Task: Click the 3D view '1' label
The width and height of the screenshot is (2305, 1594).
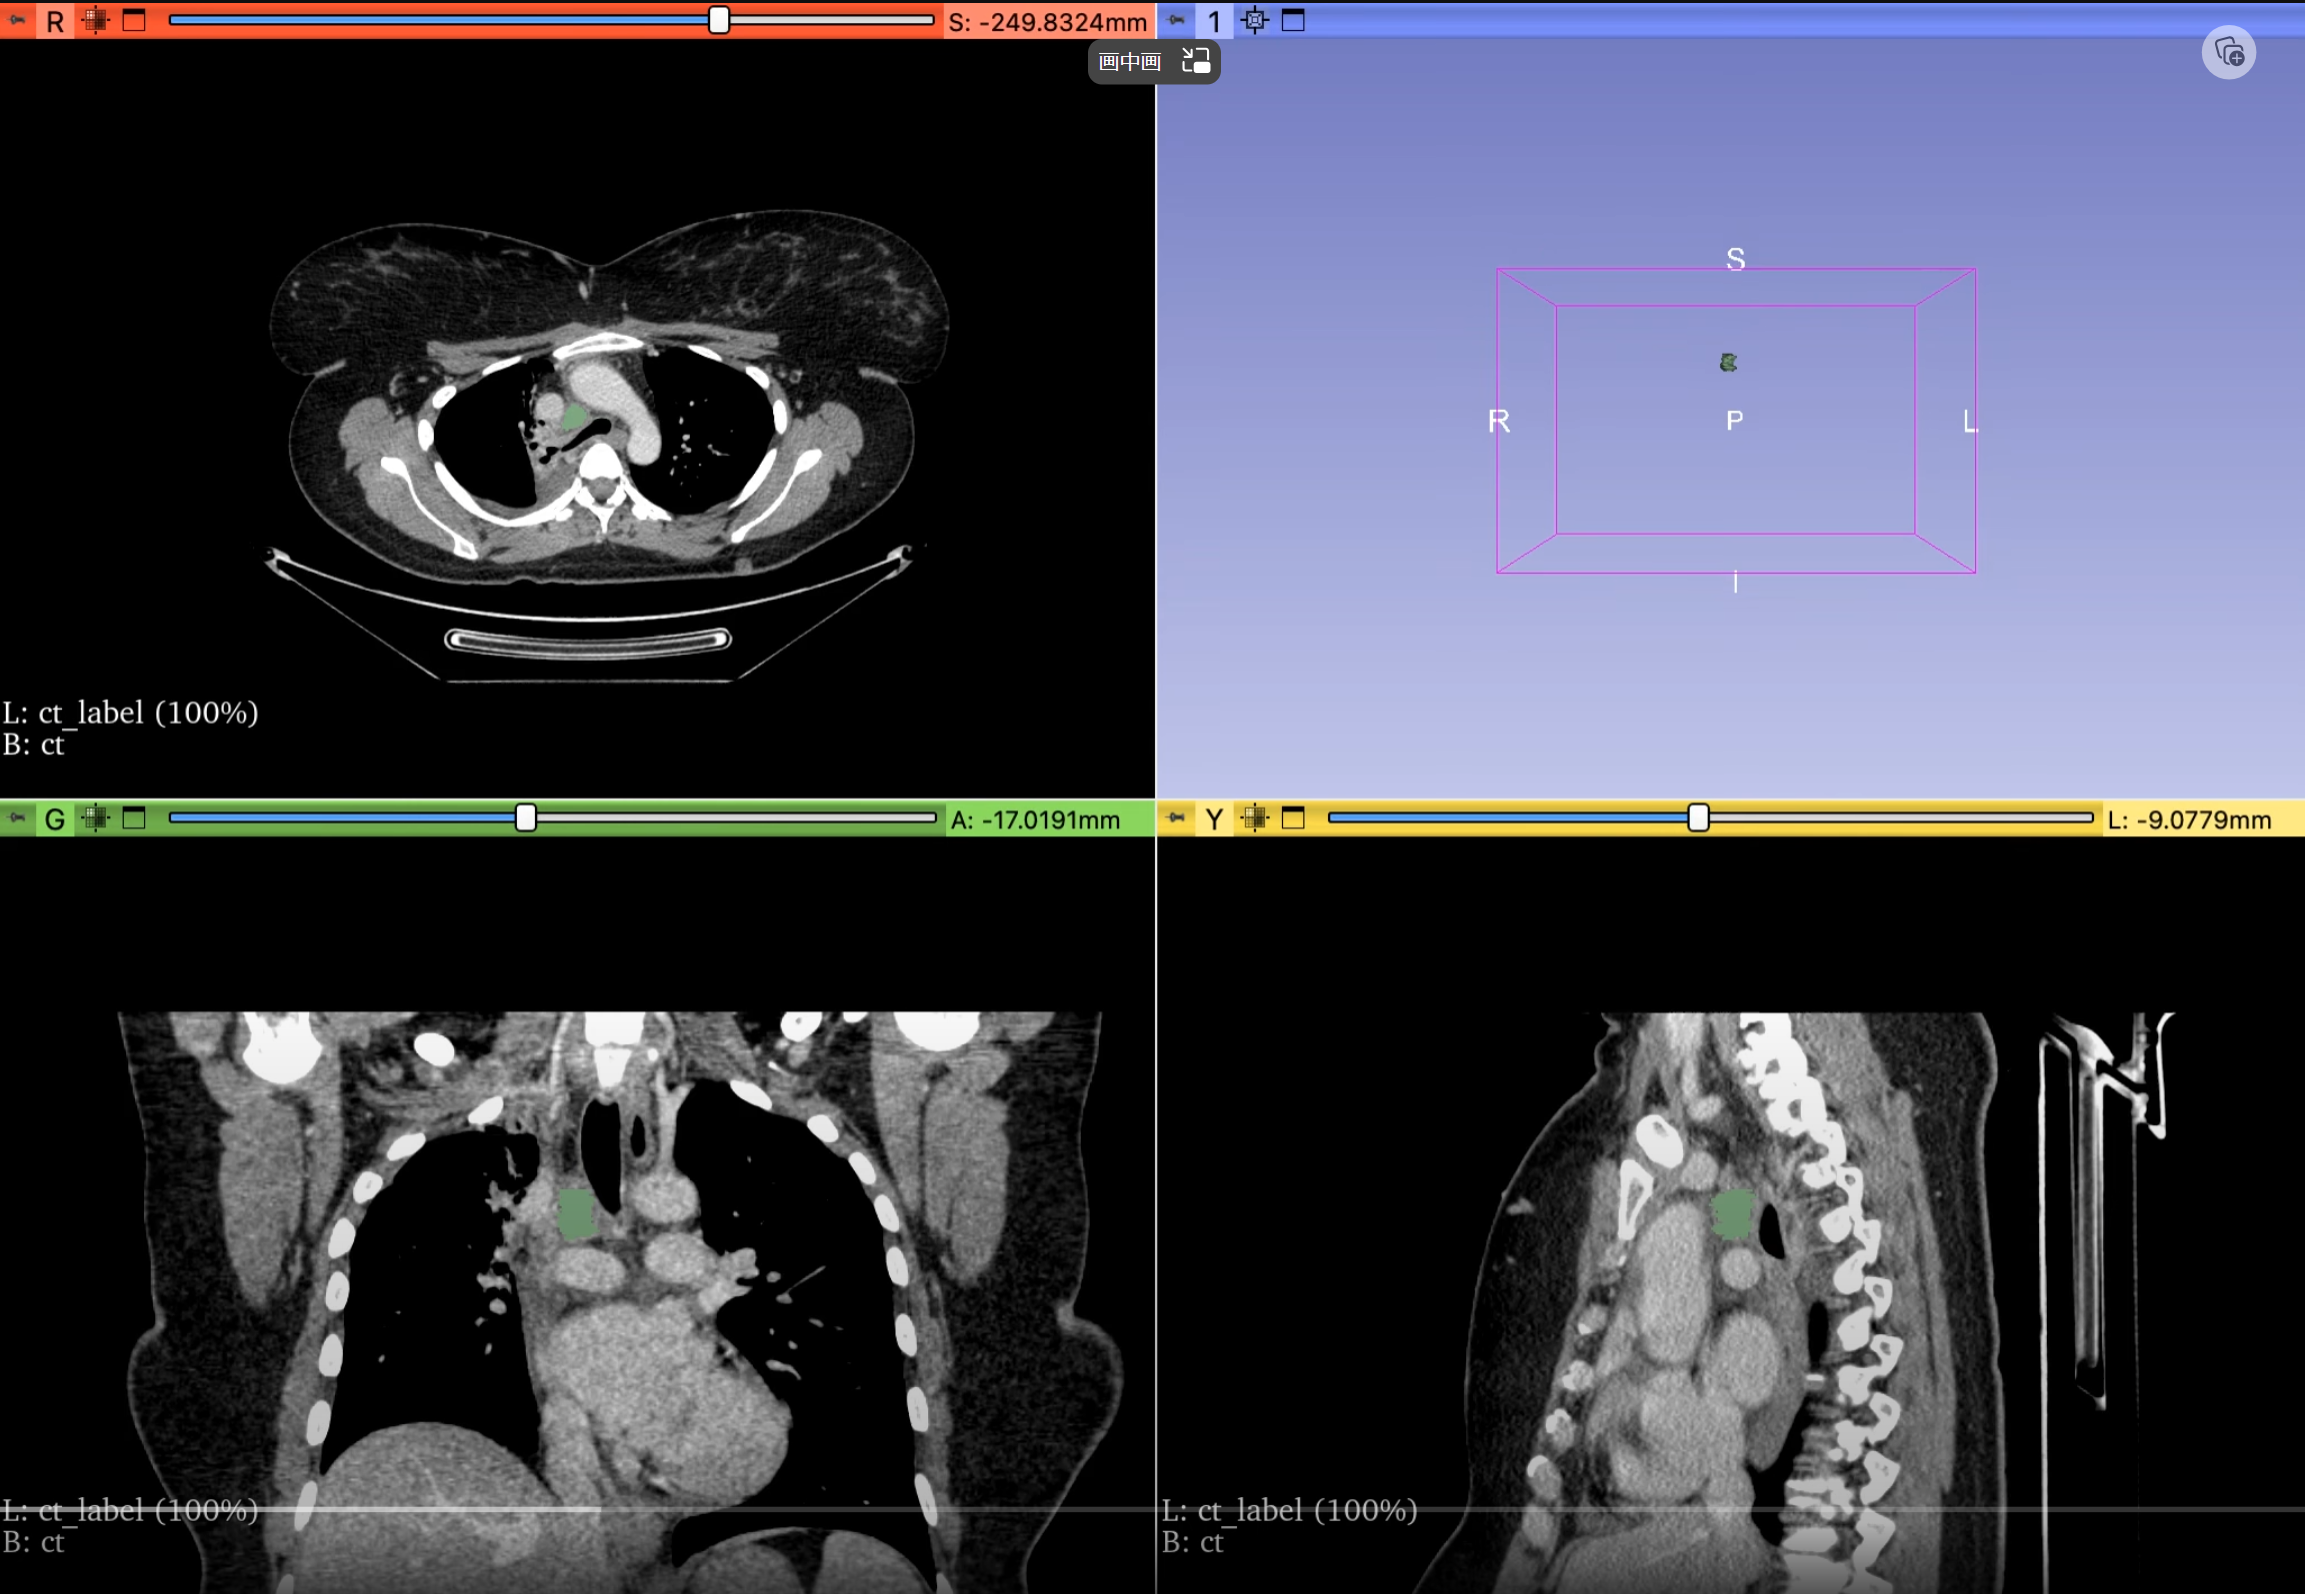Action: [x=1214, y=21]
